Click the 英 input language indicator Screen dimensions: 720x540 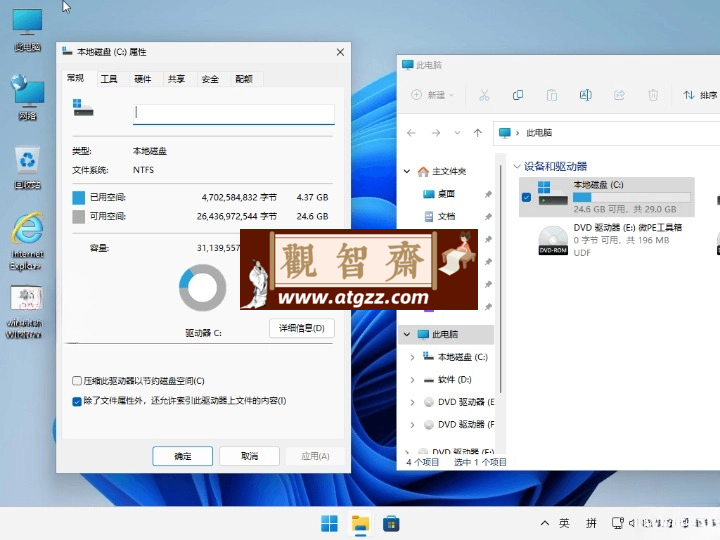coord(564,523)
